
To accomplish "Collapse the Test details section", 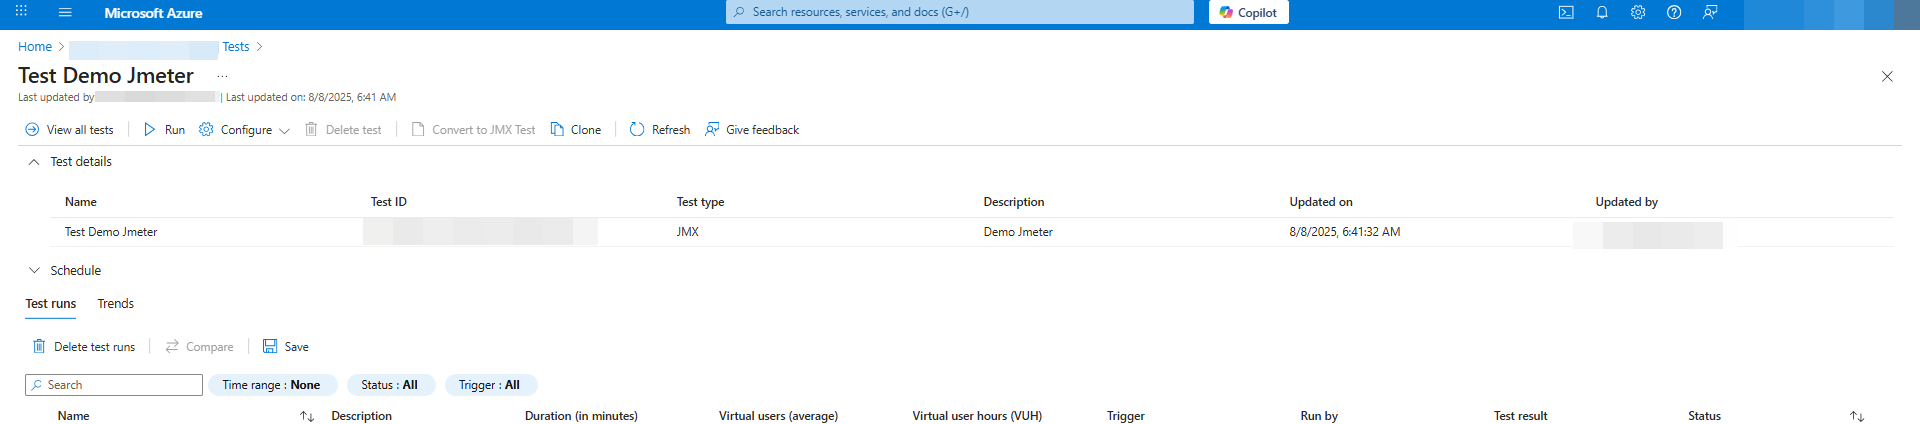I will (34, 162).
